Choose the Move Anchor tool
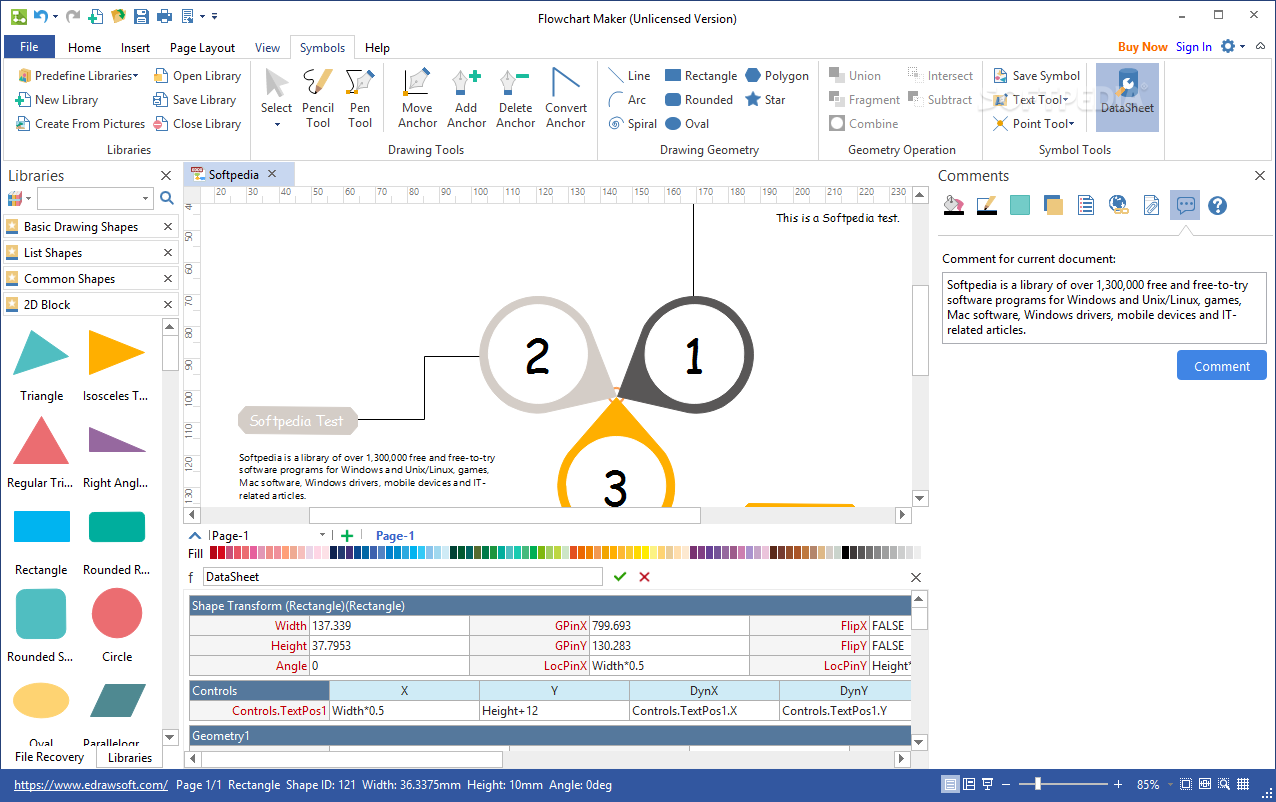 click(417, 98)
